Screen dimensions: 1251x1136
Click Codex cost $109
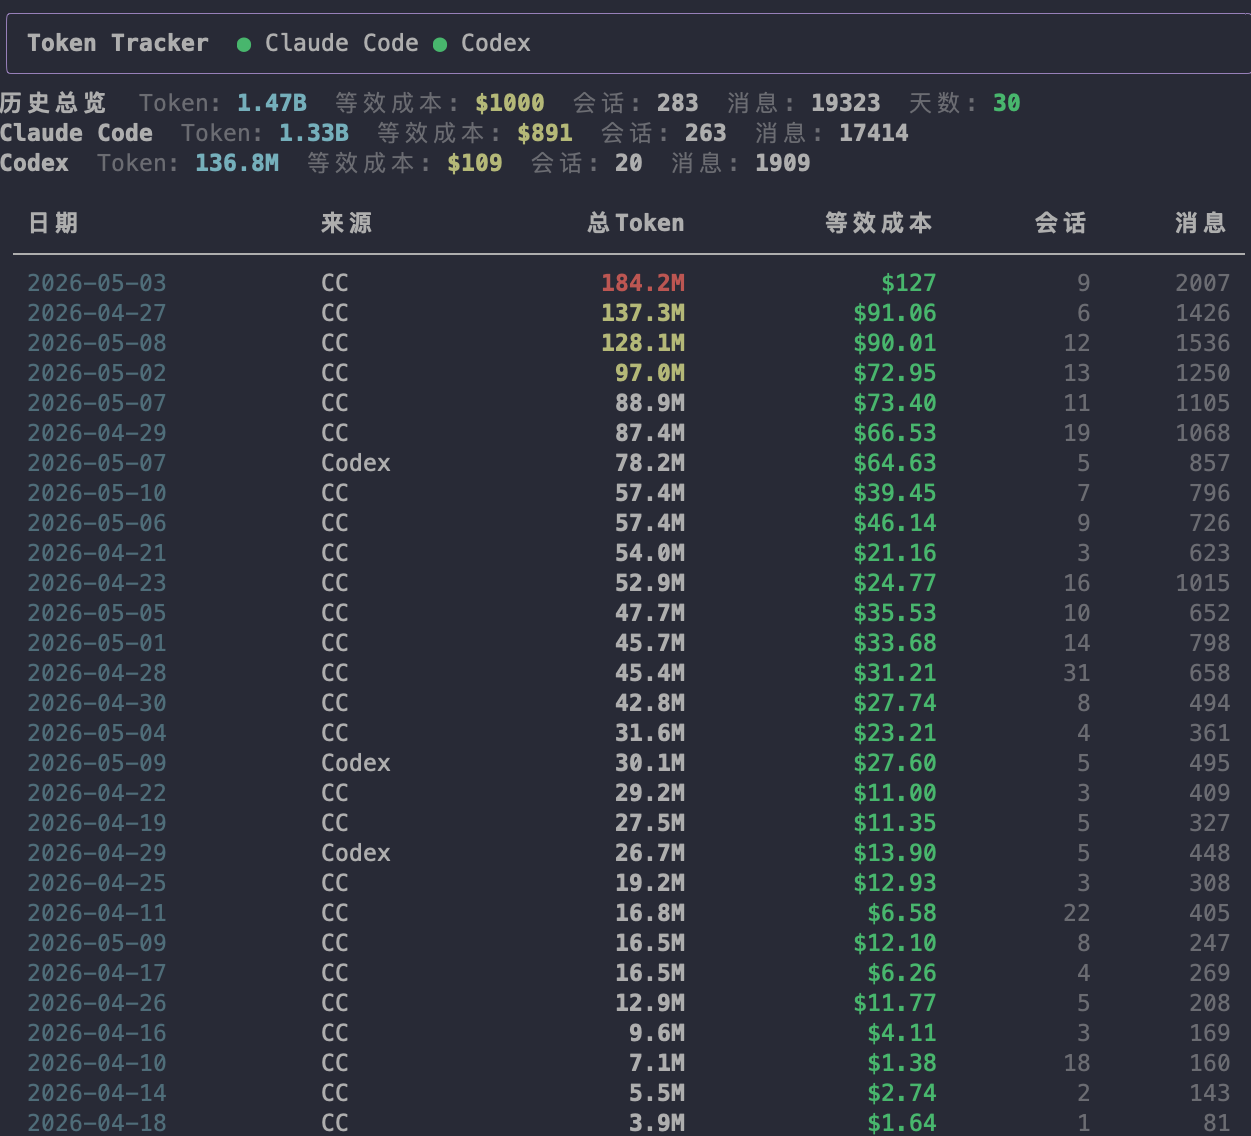475,163
